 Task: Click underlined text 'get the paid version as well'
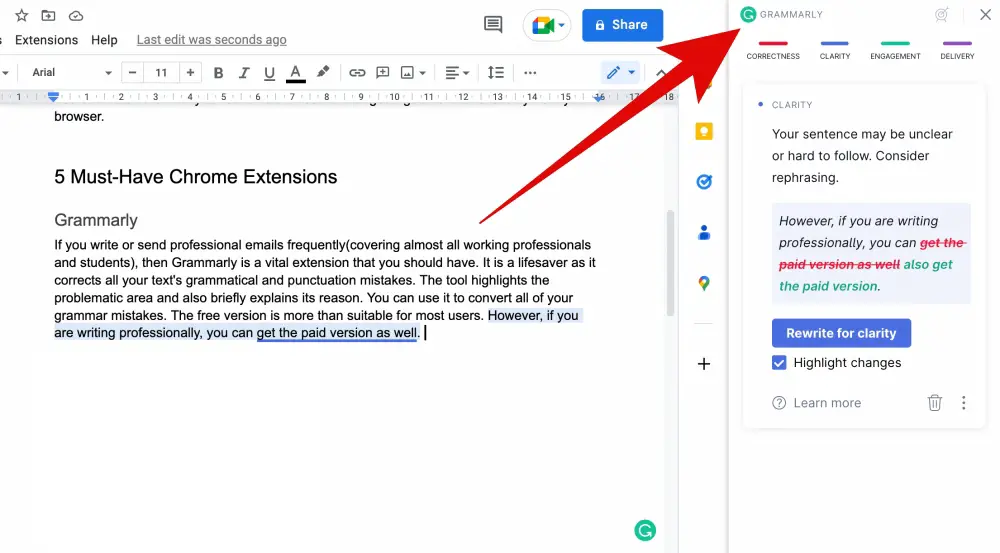336,333
